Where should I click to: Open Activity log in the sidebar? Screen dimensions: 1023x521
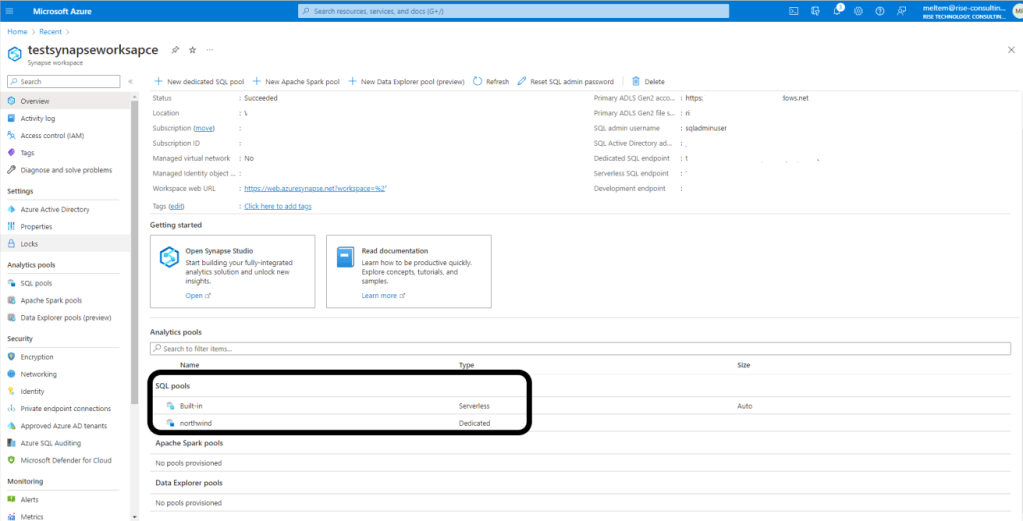tap(38, 118)
